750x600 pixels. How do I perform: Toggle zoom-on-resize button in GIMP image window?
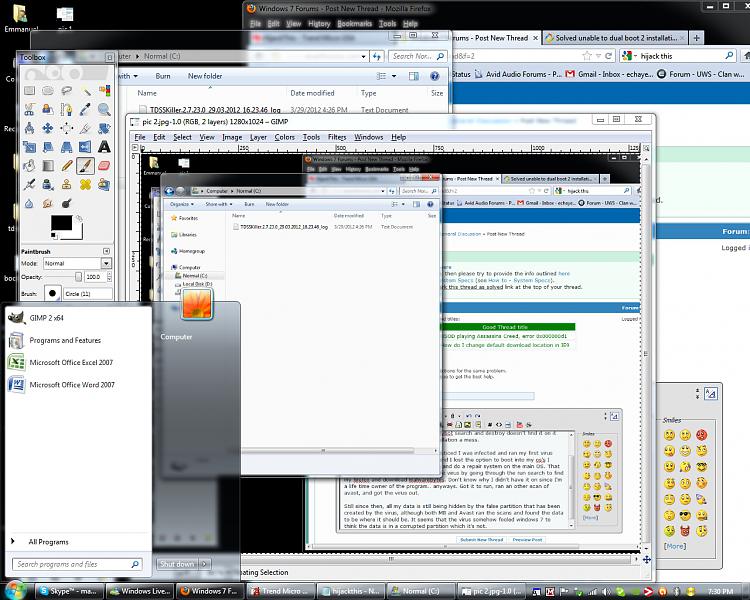(646, 148)
